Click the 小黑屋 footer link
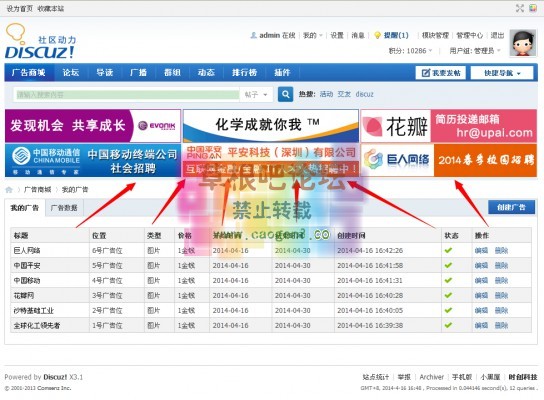This screenshot has width=544, height=400. pyautogui.click(x=490, y=377)
